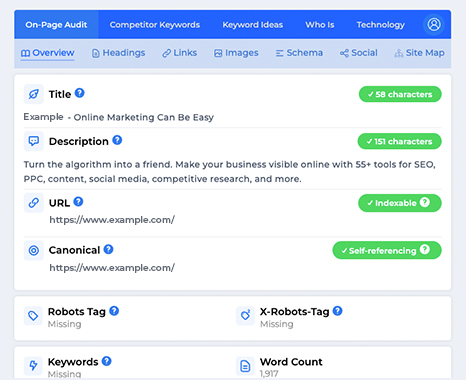The height and width of the screenshot is (380, 466).
Task: Select the Overview sub-tab
Action: 47,53
